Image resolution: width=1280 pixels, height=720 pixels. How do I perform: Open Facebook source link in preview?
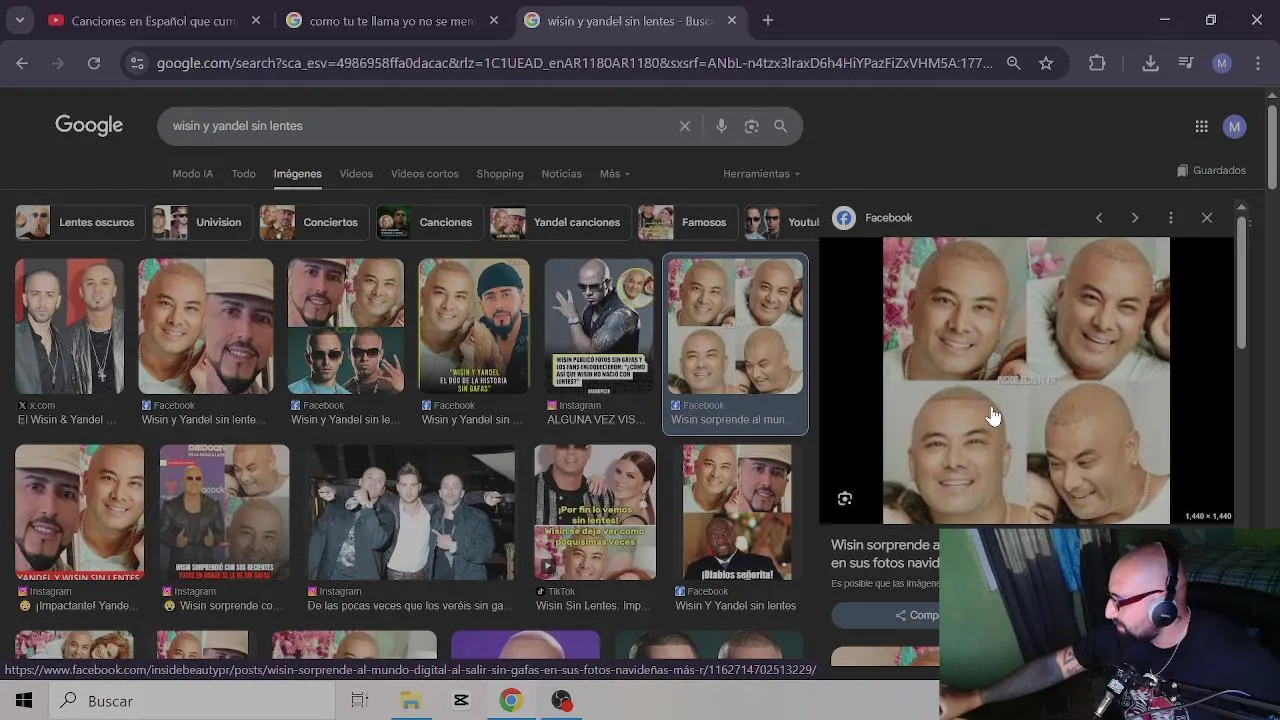point(873,218)
